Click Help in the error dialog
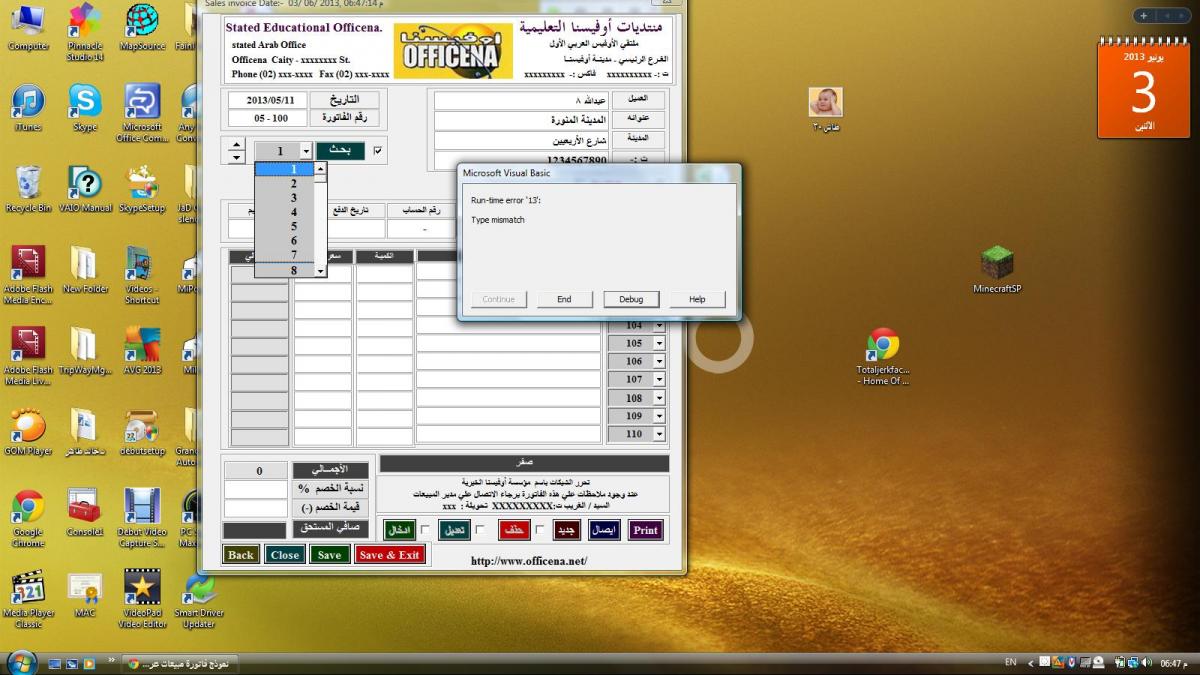This screenshot has width=1200, height=675. pyautogui.click(x=697, y=299)
